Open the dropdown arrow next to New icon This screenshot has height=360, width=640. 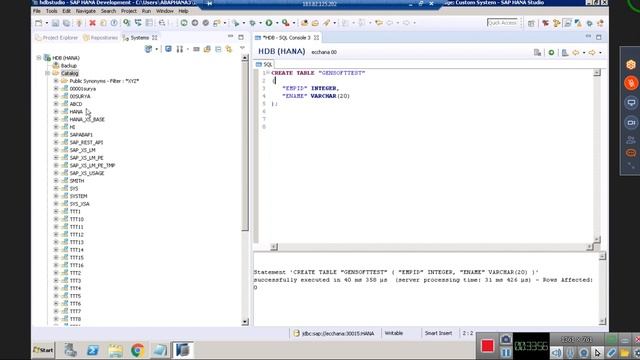click(x=47, y=23)
